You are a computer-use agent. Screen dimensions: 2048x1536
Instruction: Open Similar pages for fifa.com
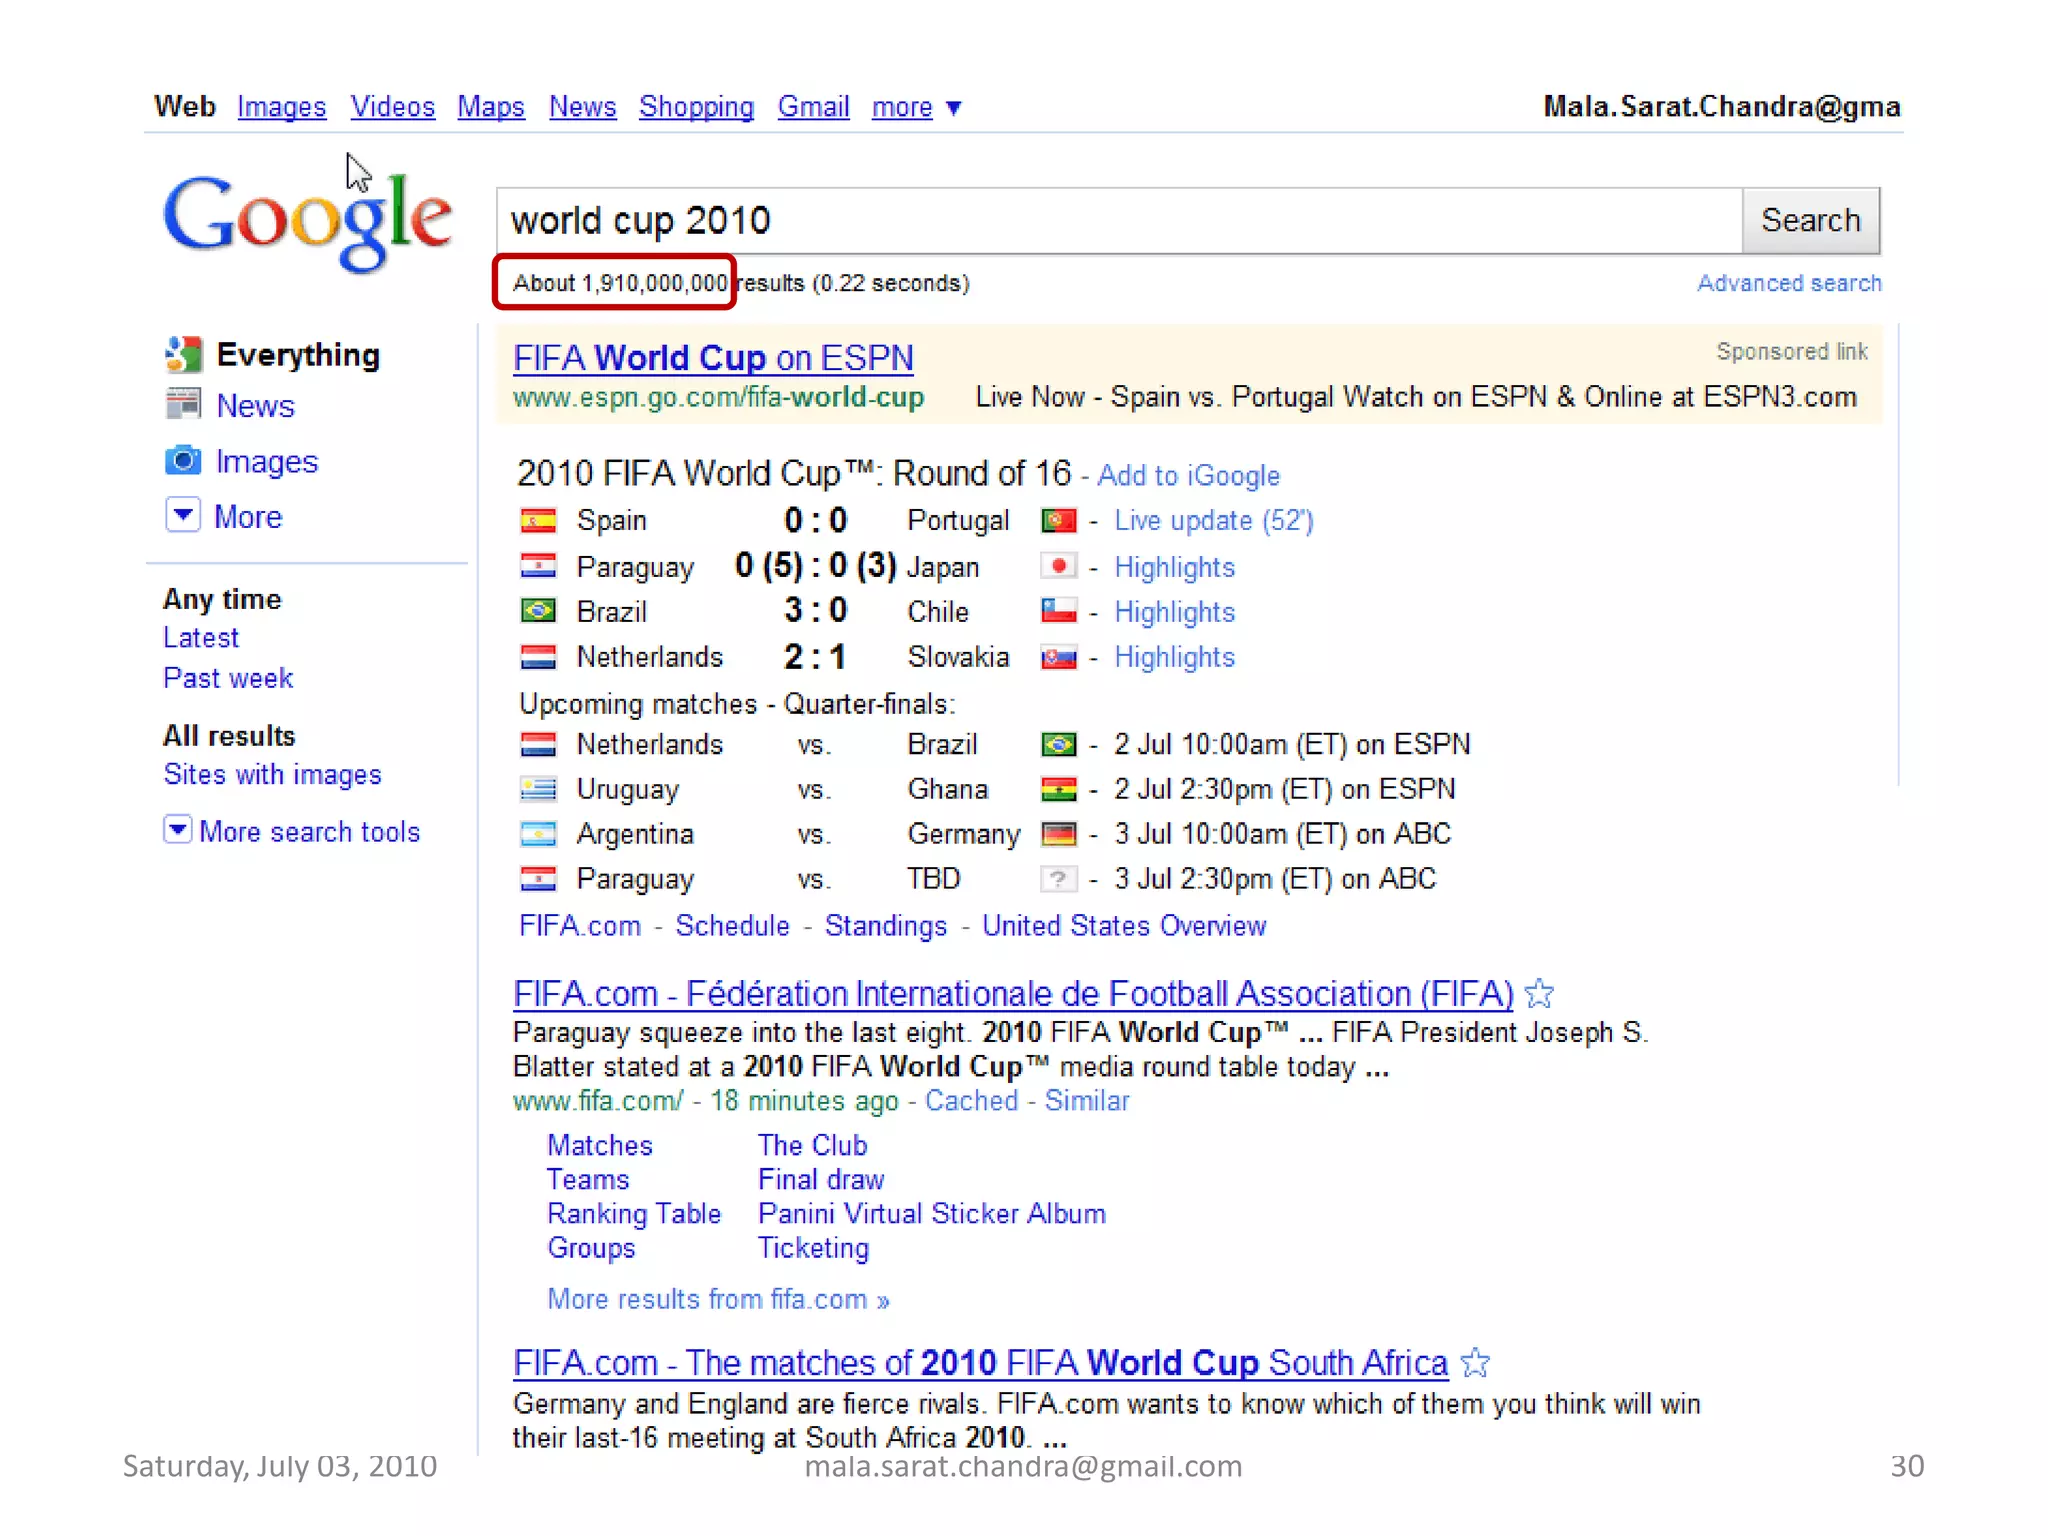[1087, 1101]
